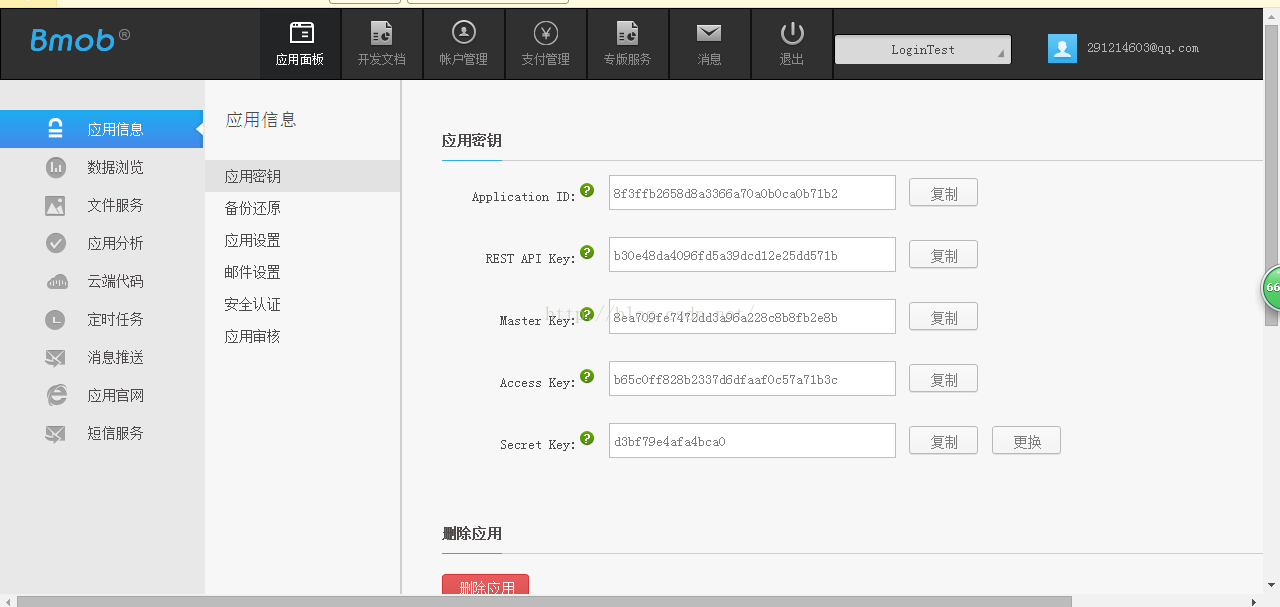Go to 帐户管理 in top bar
Viewport: 1280px width, 607px height.
click(464, 44)
